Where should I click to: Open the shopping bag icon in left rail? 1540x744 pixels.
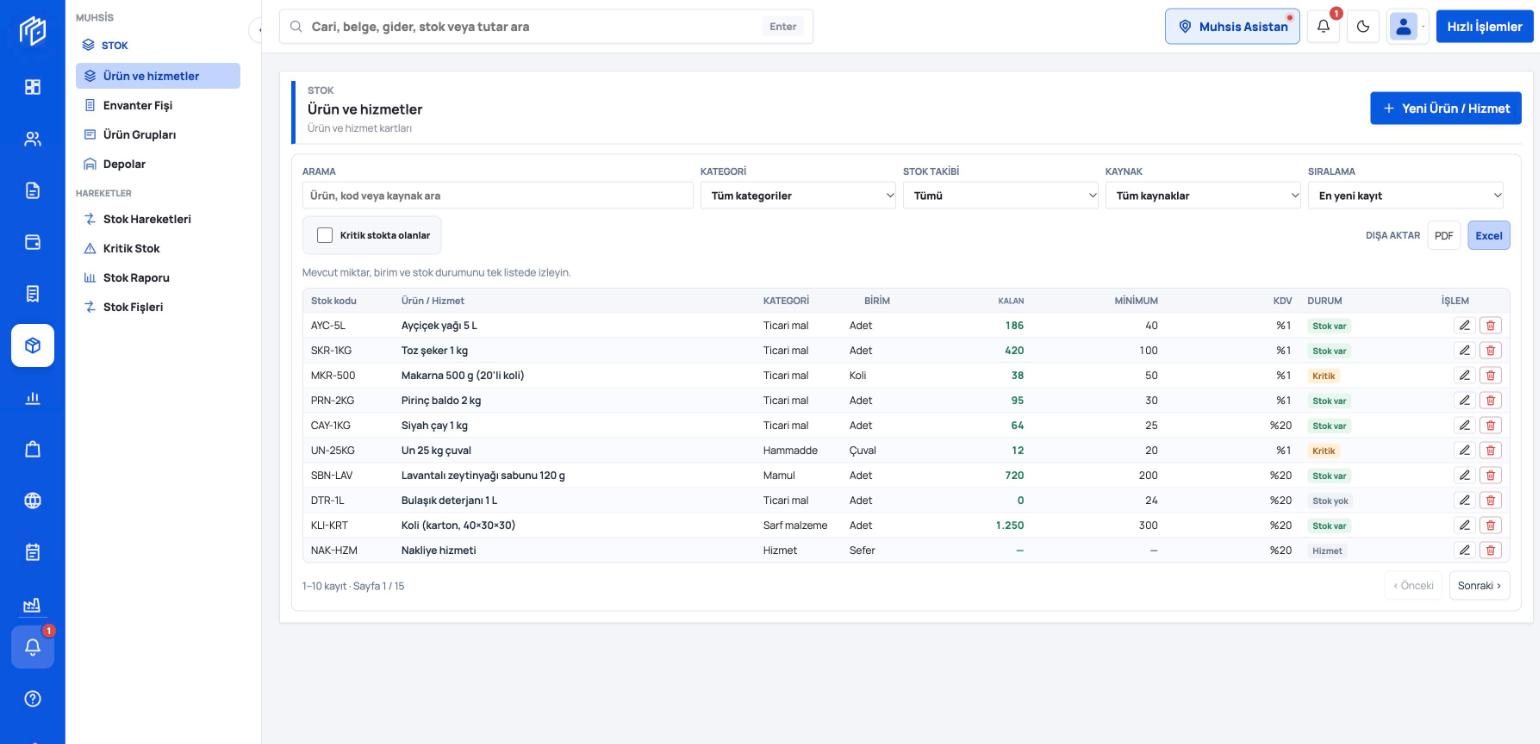click(32, 449)
